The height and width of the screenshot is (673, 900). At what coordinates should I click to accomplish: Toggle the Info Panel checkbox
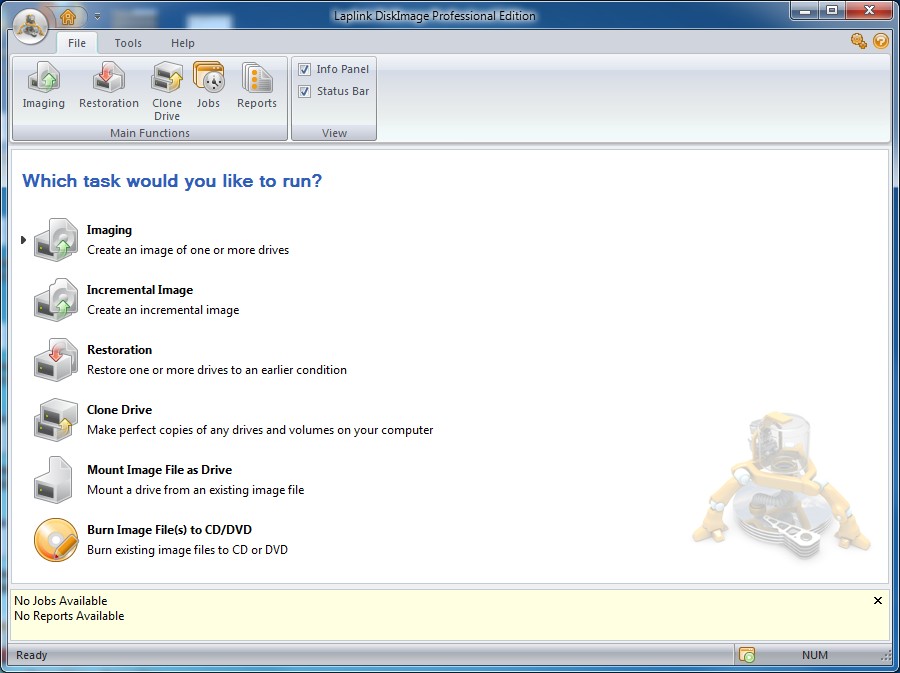click(305, 69)
